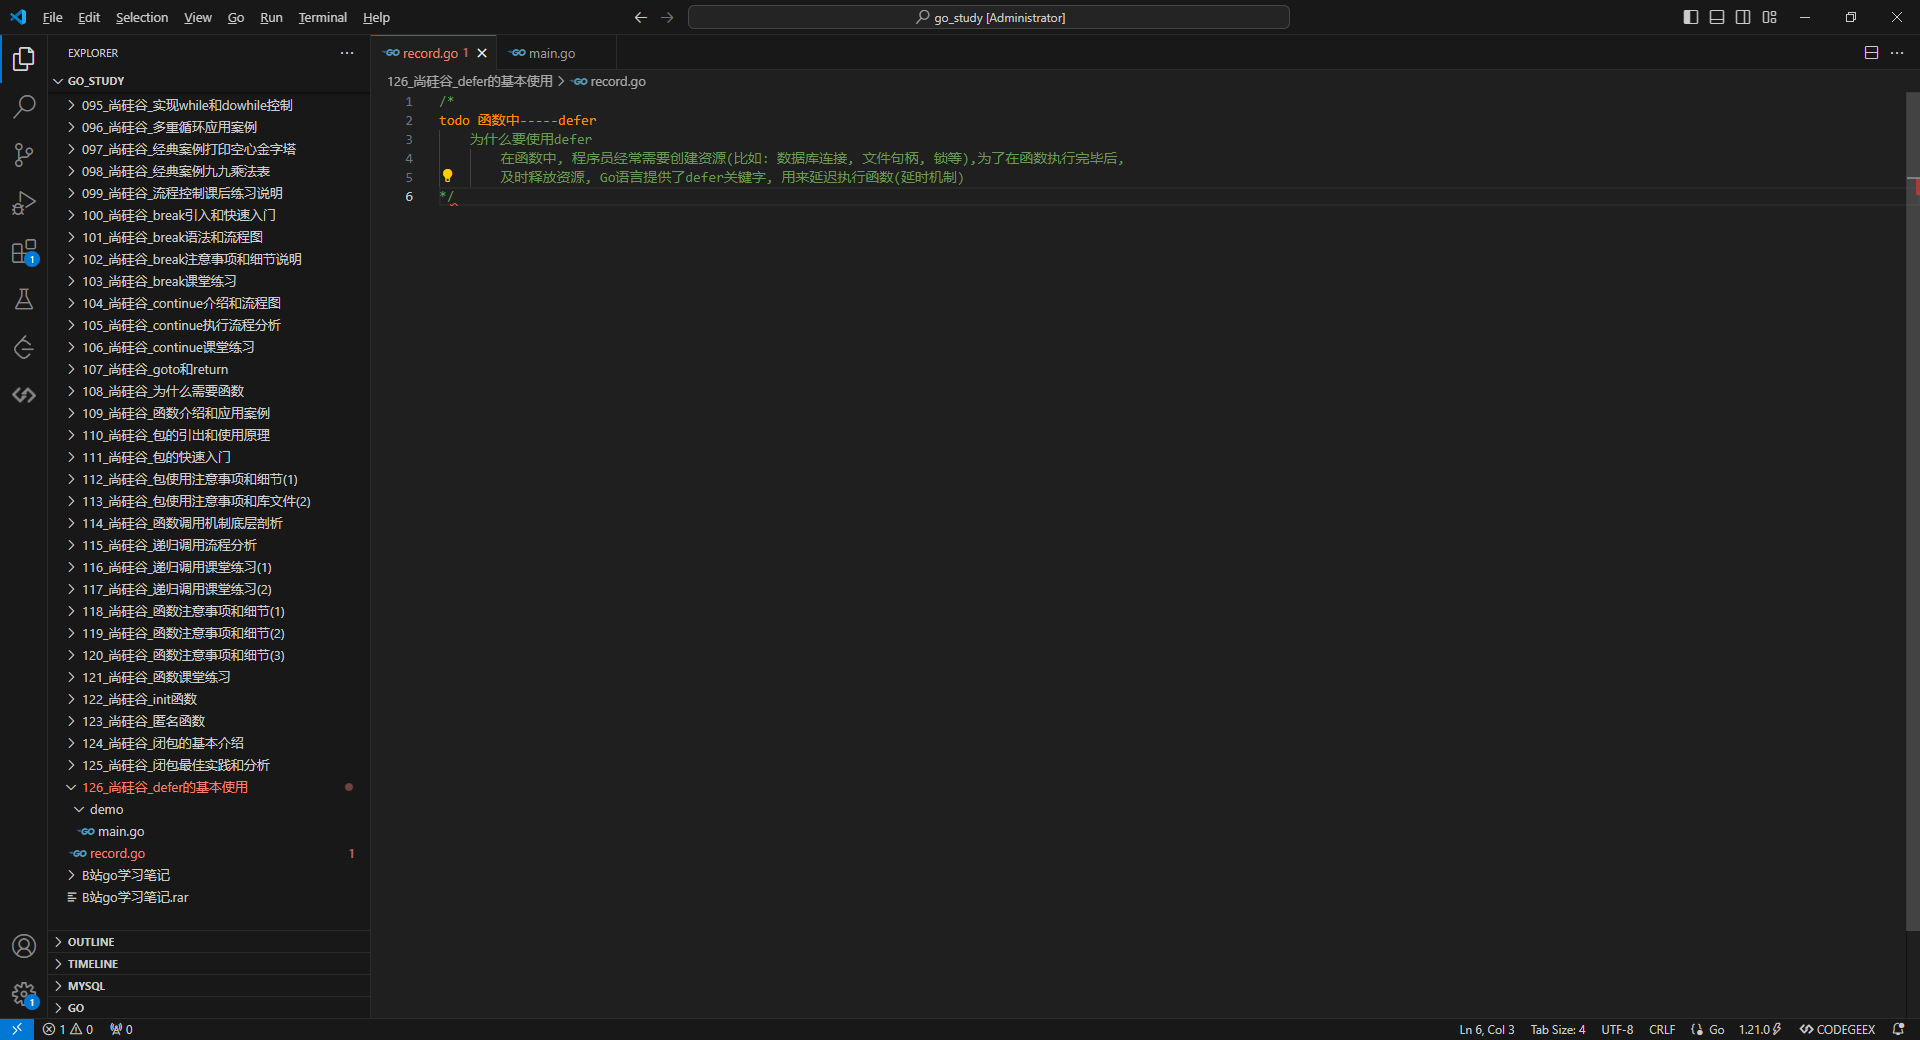Image resolution: width=1920 pixels, height=1040 pixels.
Task: Open the View menu
Action: [198, 17]
